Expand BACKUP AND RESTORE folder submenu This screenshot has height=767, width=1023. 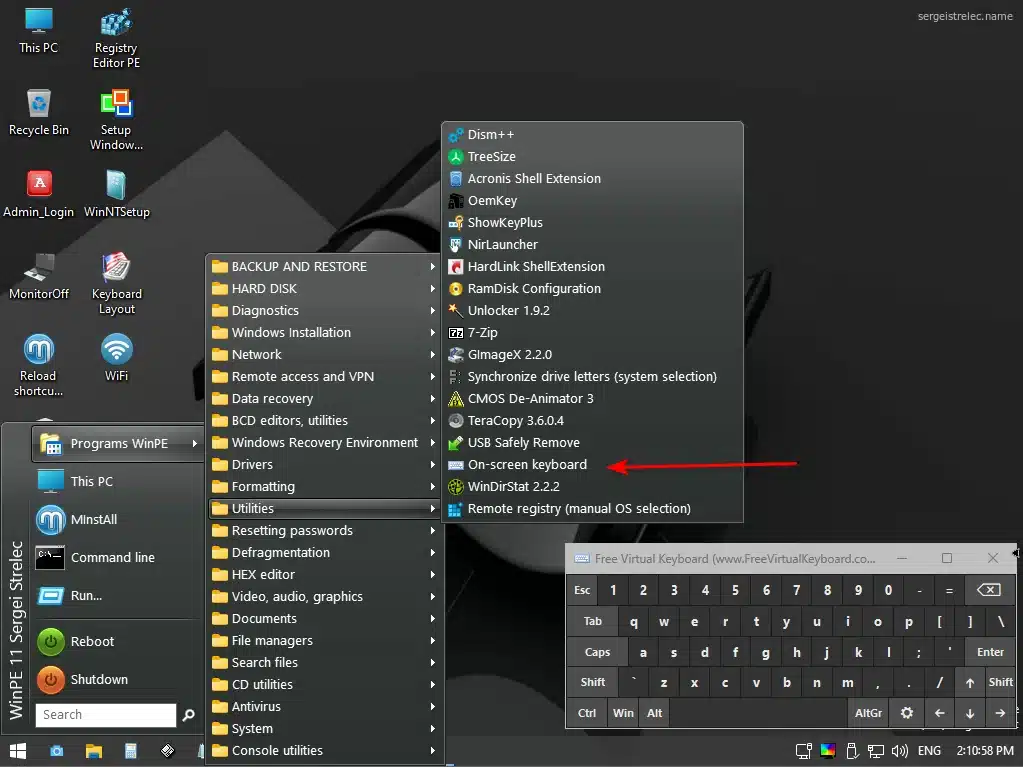point(324,267)
